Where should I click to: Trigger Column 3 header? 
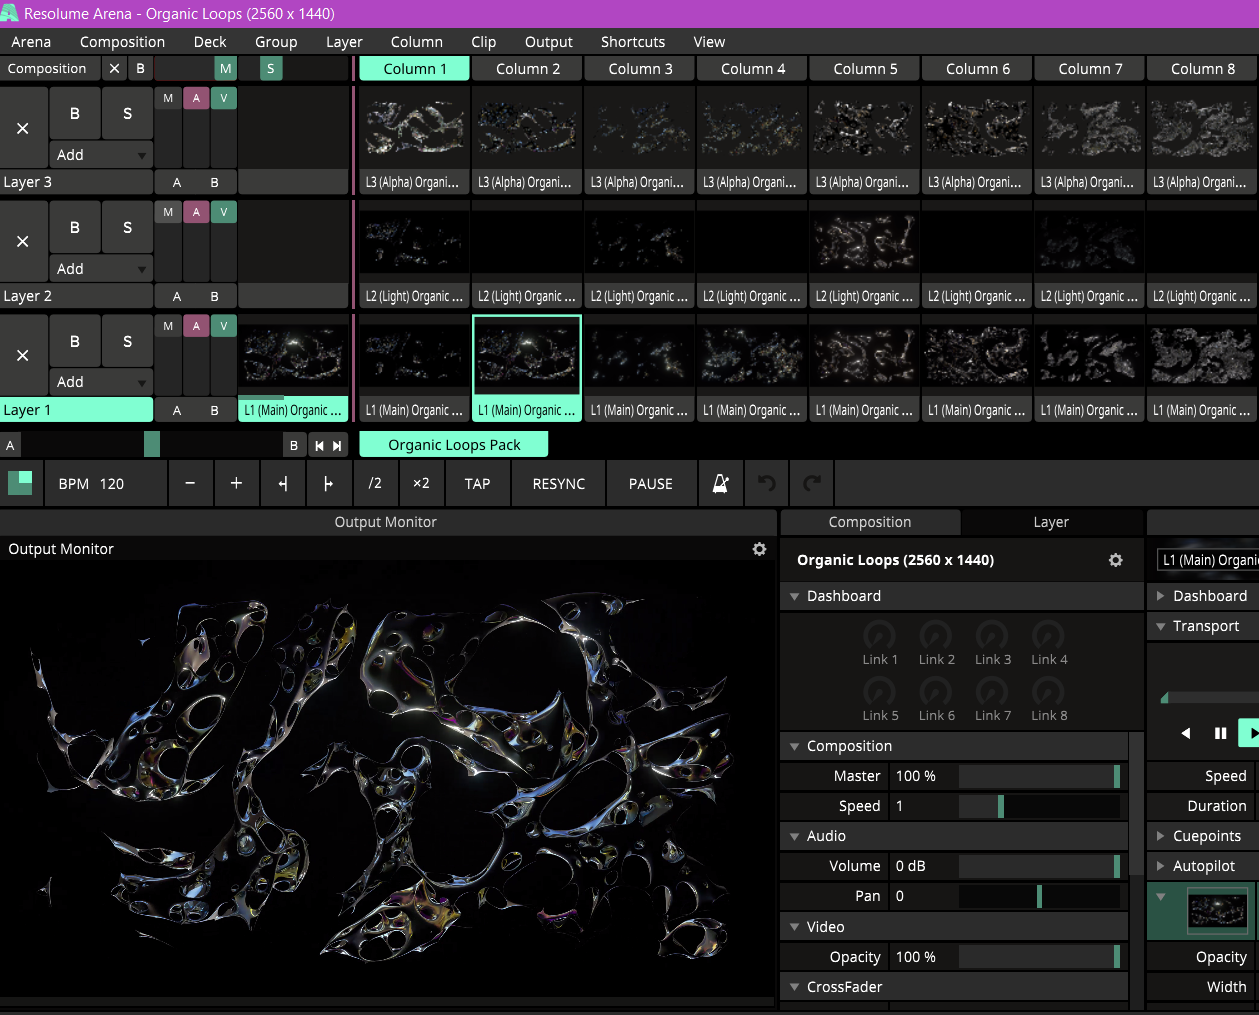coord(641,69)
